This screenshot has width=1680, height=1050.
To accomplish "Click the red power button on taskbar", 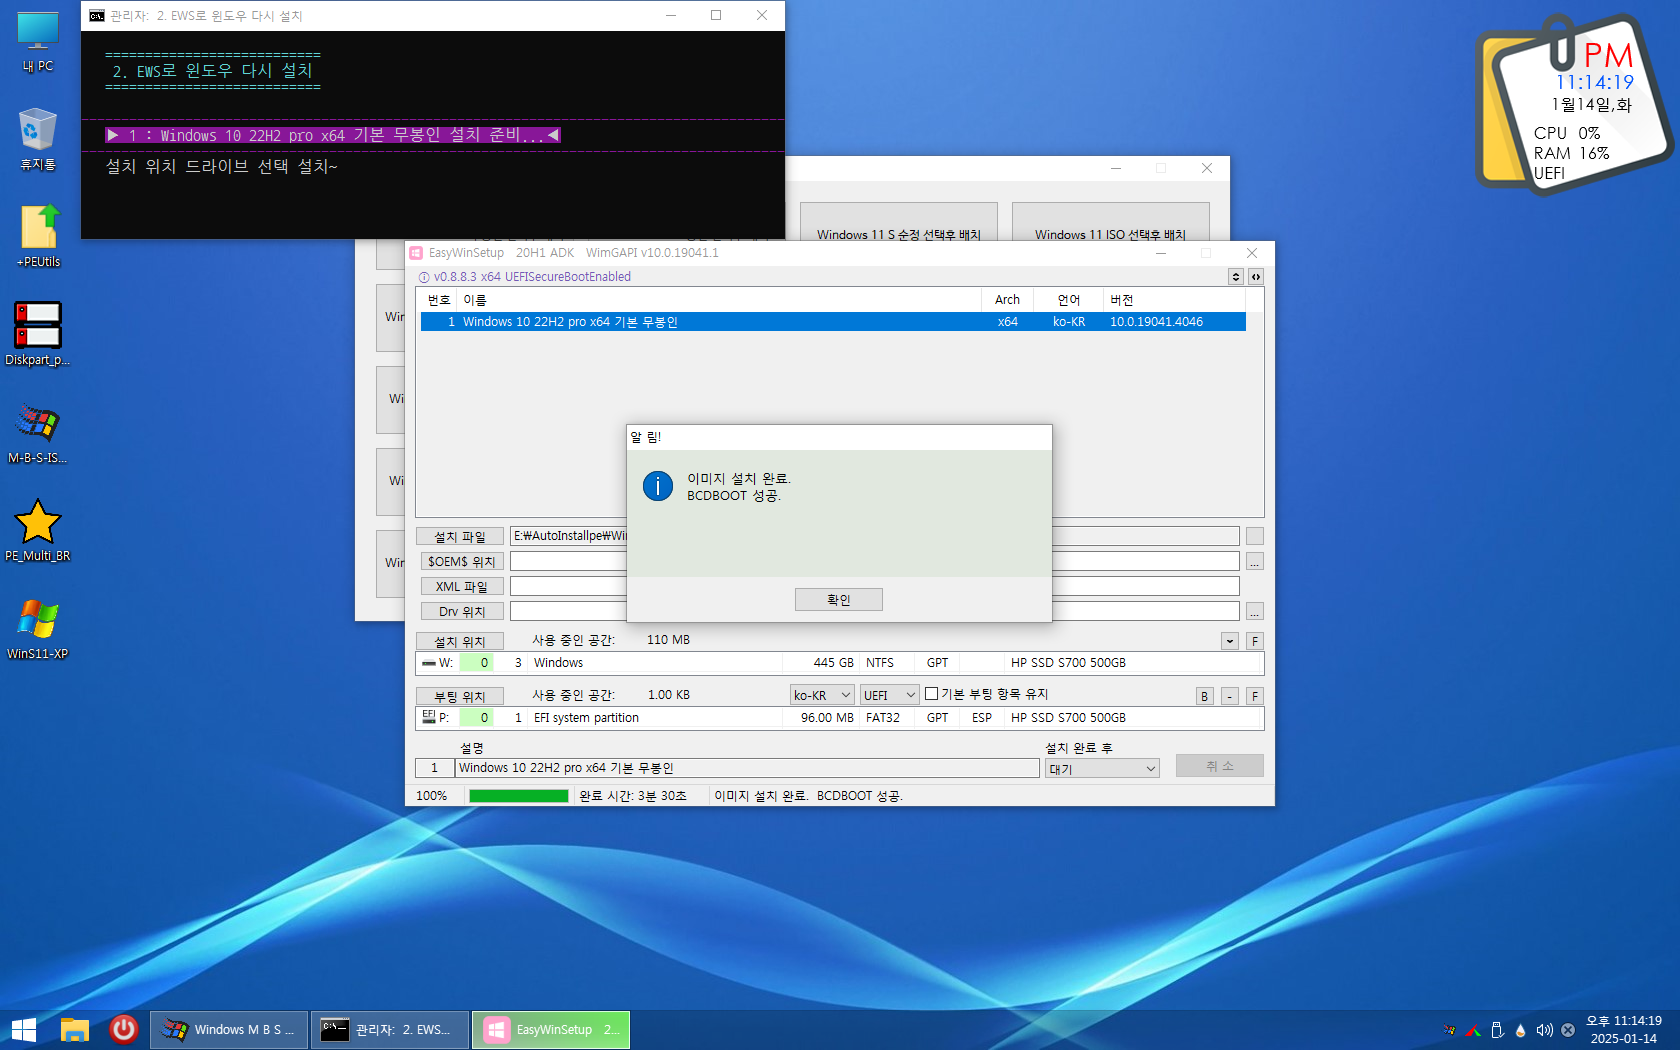I will (x=124, y=1029).
